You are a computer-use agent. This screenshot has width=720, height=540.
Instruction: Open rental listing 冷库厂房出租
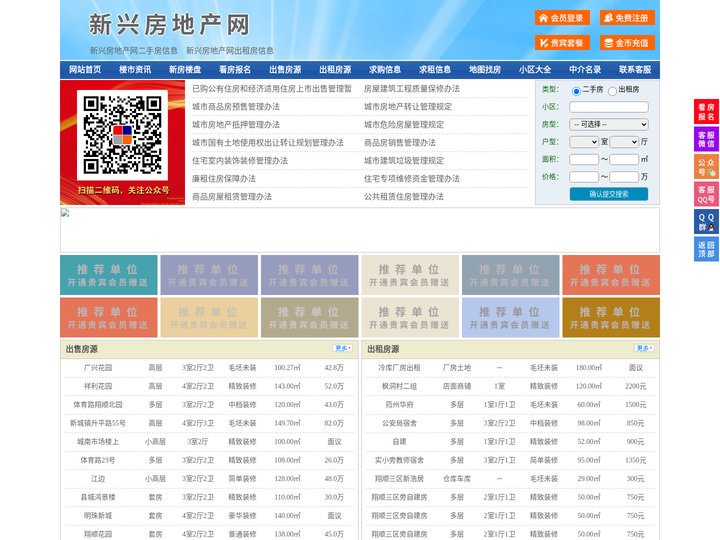click(x=399, y=368)
